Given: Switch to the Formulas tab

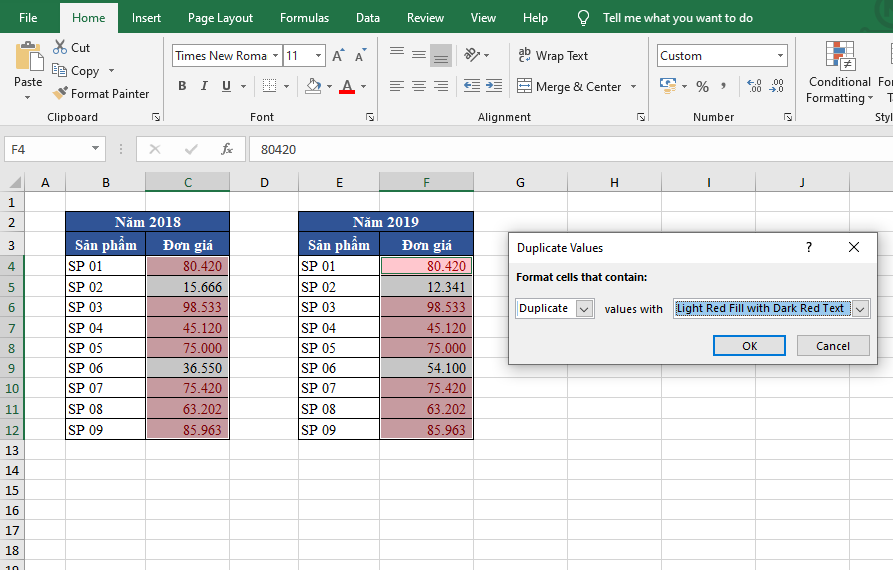Looking at the screenshot, I should 304,18.
